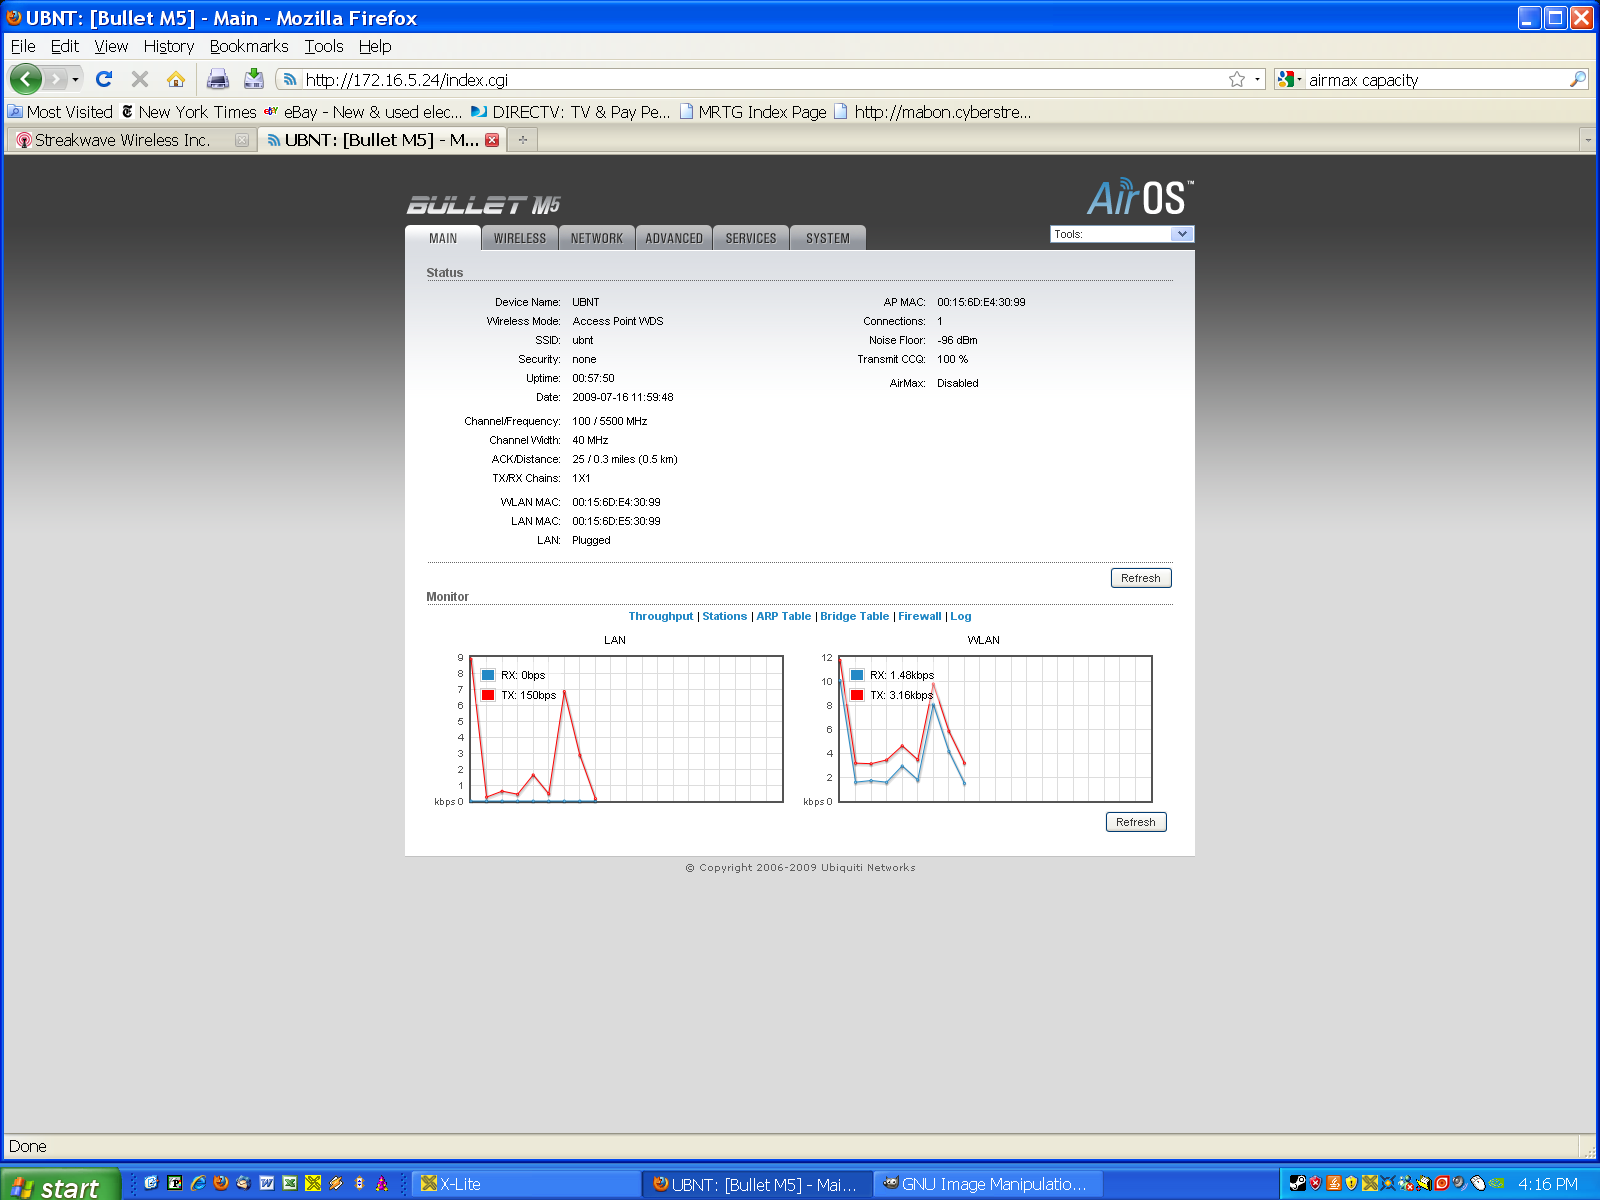Click the search magnifier icon
1600x1200 pixels.
(x=1578, y=79)
